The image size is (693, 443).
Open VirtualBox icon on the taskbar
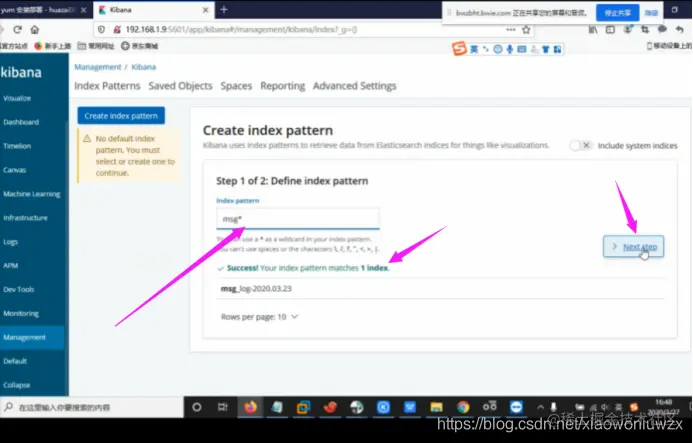(304, 407)
